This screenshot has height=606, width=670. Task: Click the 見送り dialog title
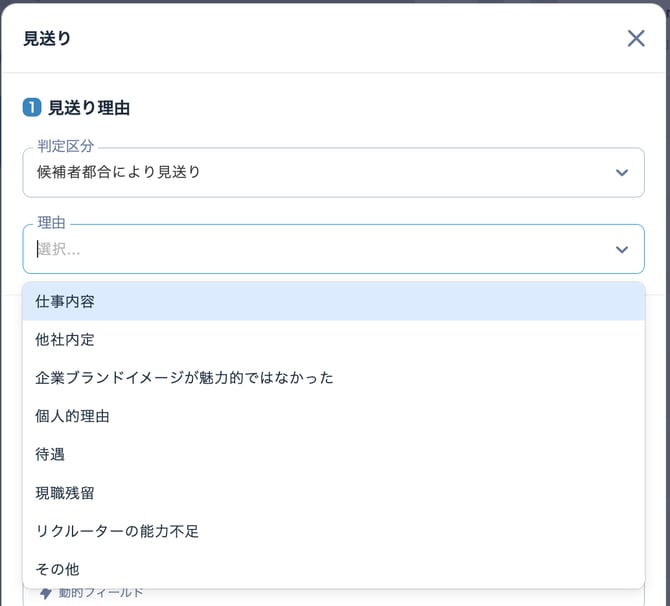[x=47, y=38]
